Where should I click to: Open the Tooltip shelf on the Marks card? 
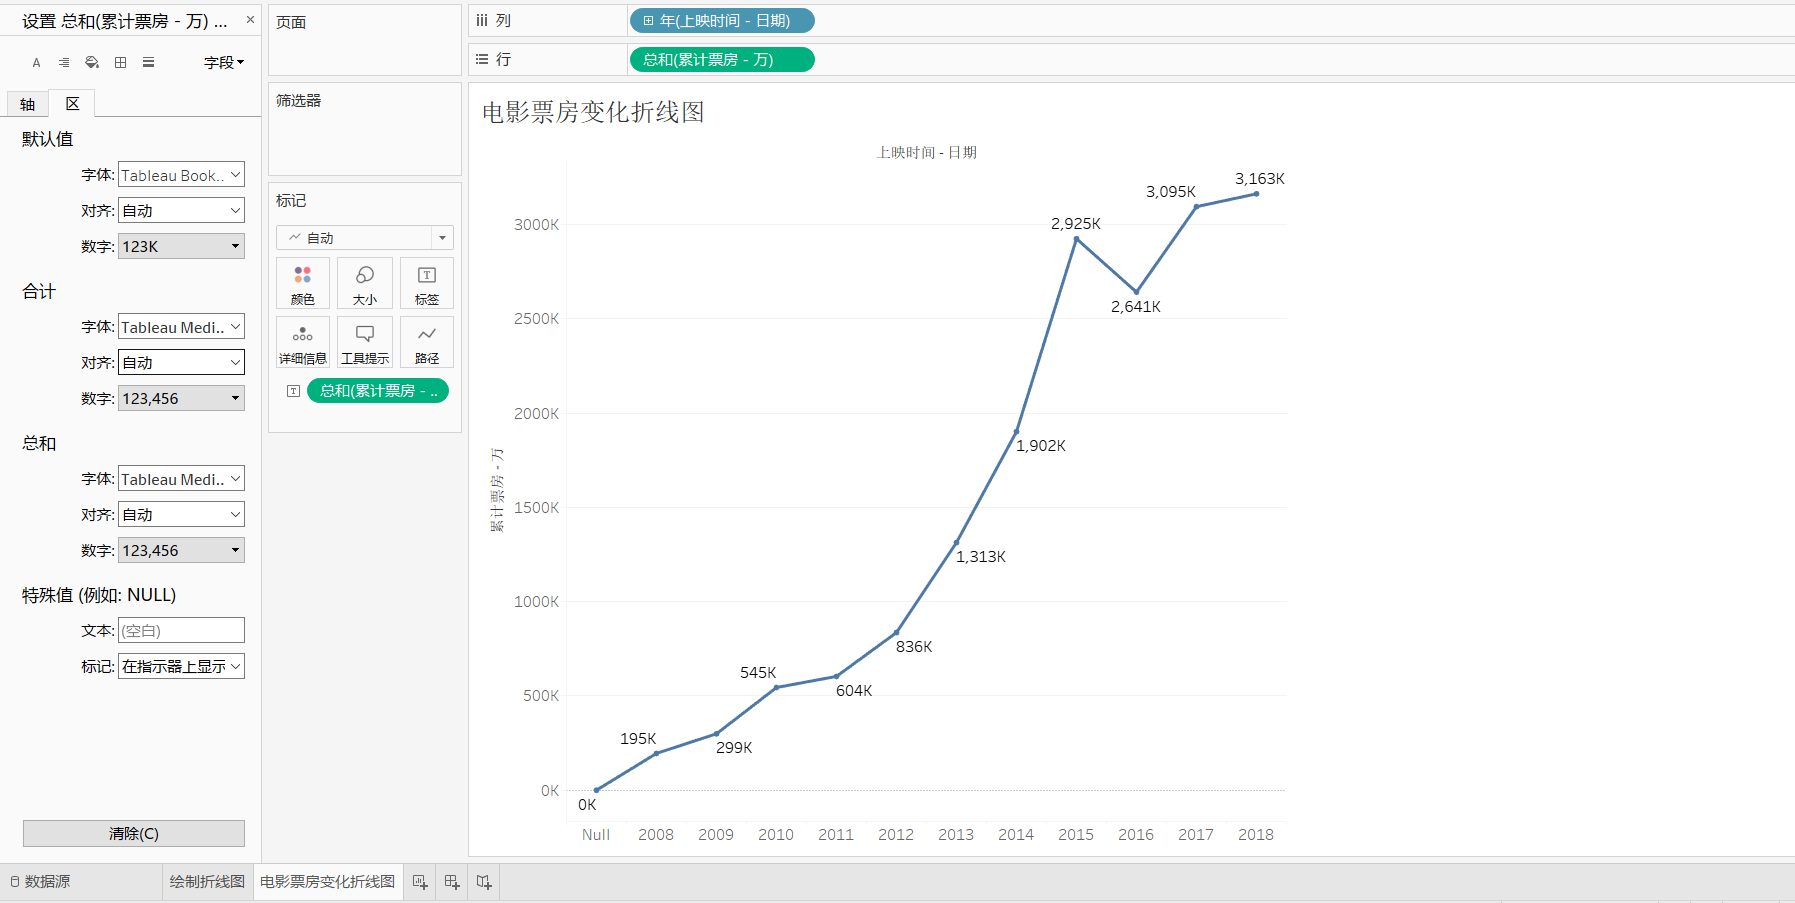(365, 342)
